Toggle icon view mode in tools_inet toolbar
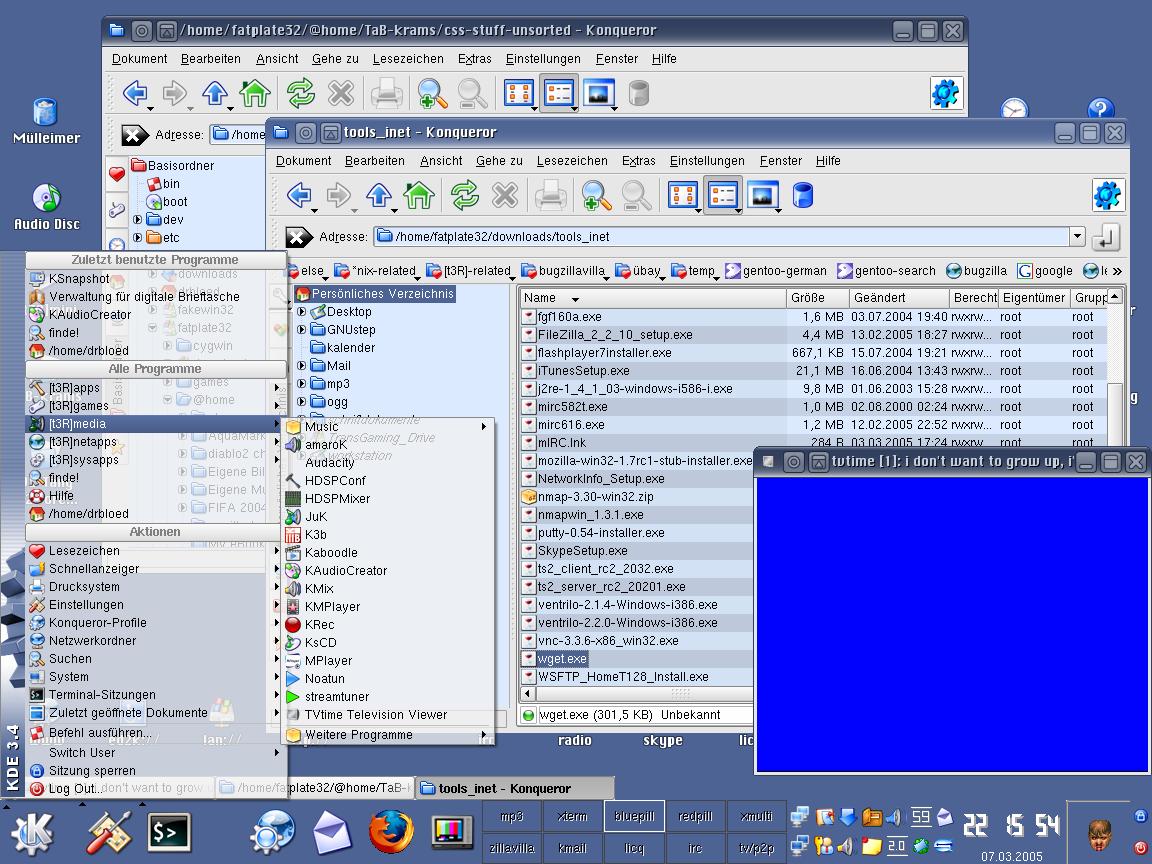The height and width of the screenshot is (864, 1152). (683, 195)
